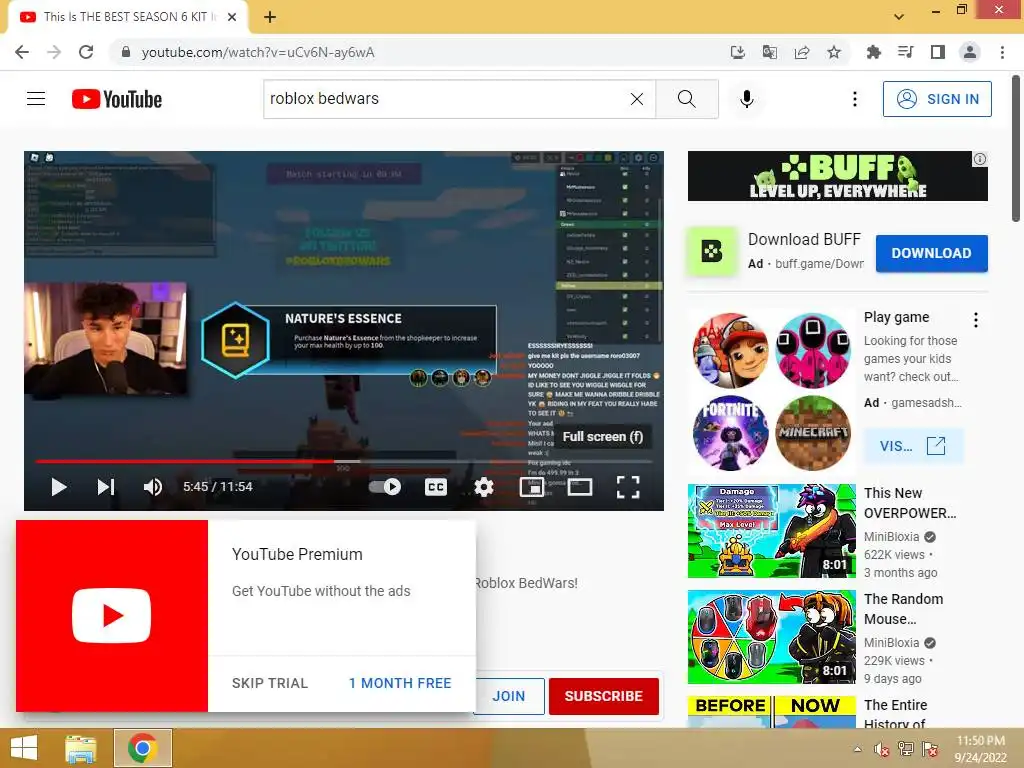
Task: Enable theater mode
Action: 580,487
